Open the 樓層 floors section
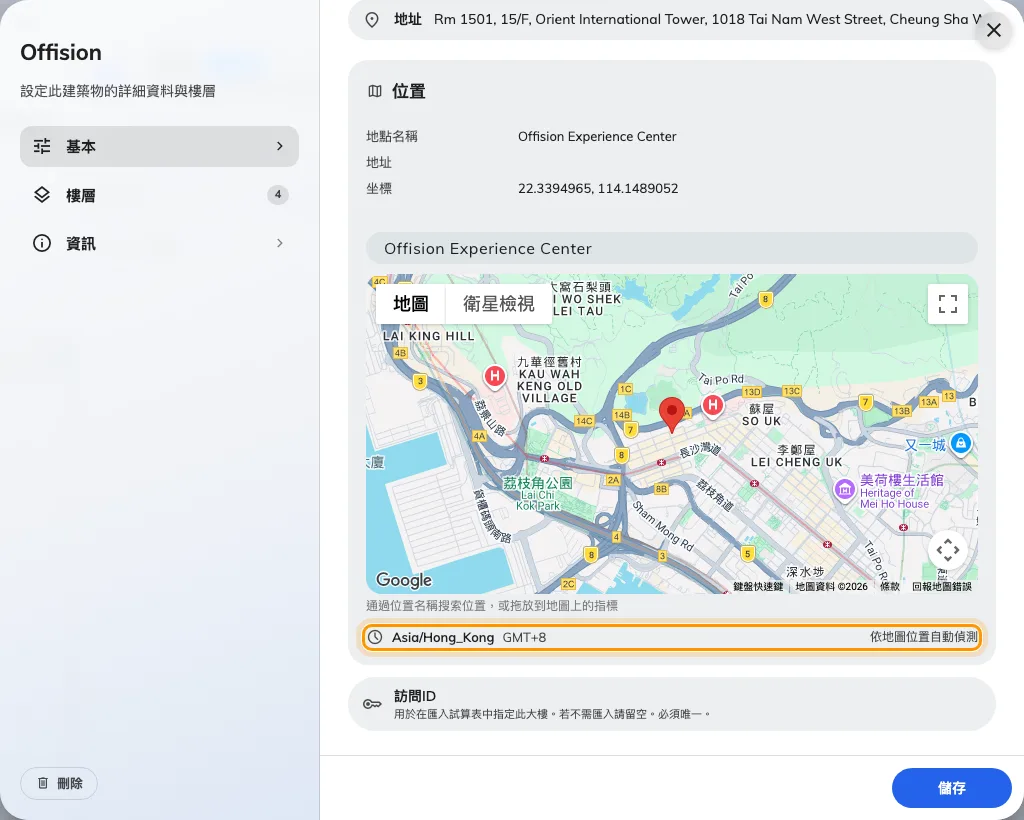 159,195
